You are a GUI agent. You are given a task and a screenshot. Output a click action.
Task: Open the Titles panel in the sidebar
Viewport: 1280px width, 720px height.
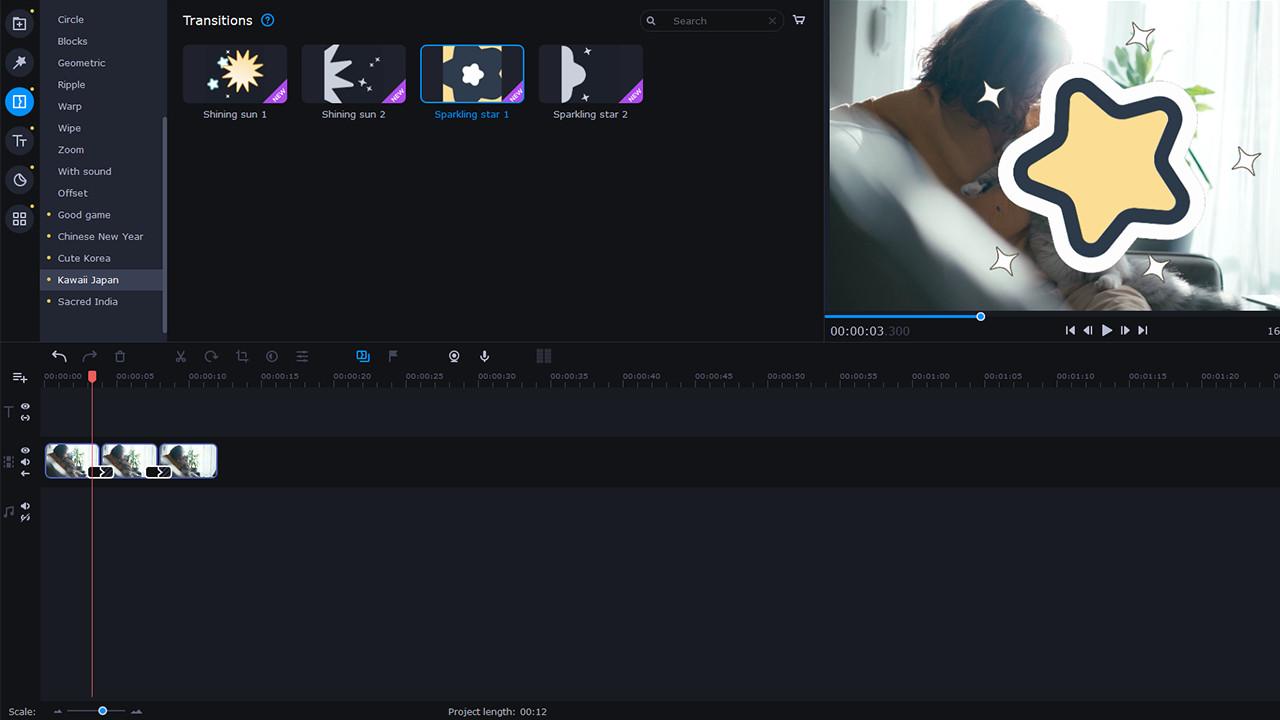pyautogui.click(x=20, y=140)
